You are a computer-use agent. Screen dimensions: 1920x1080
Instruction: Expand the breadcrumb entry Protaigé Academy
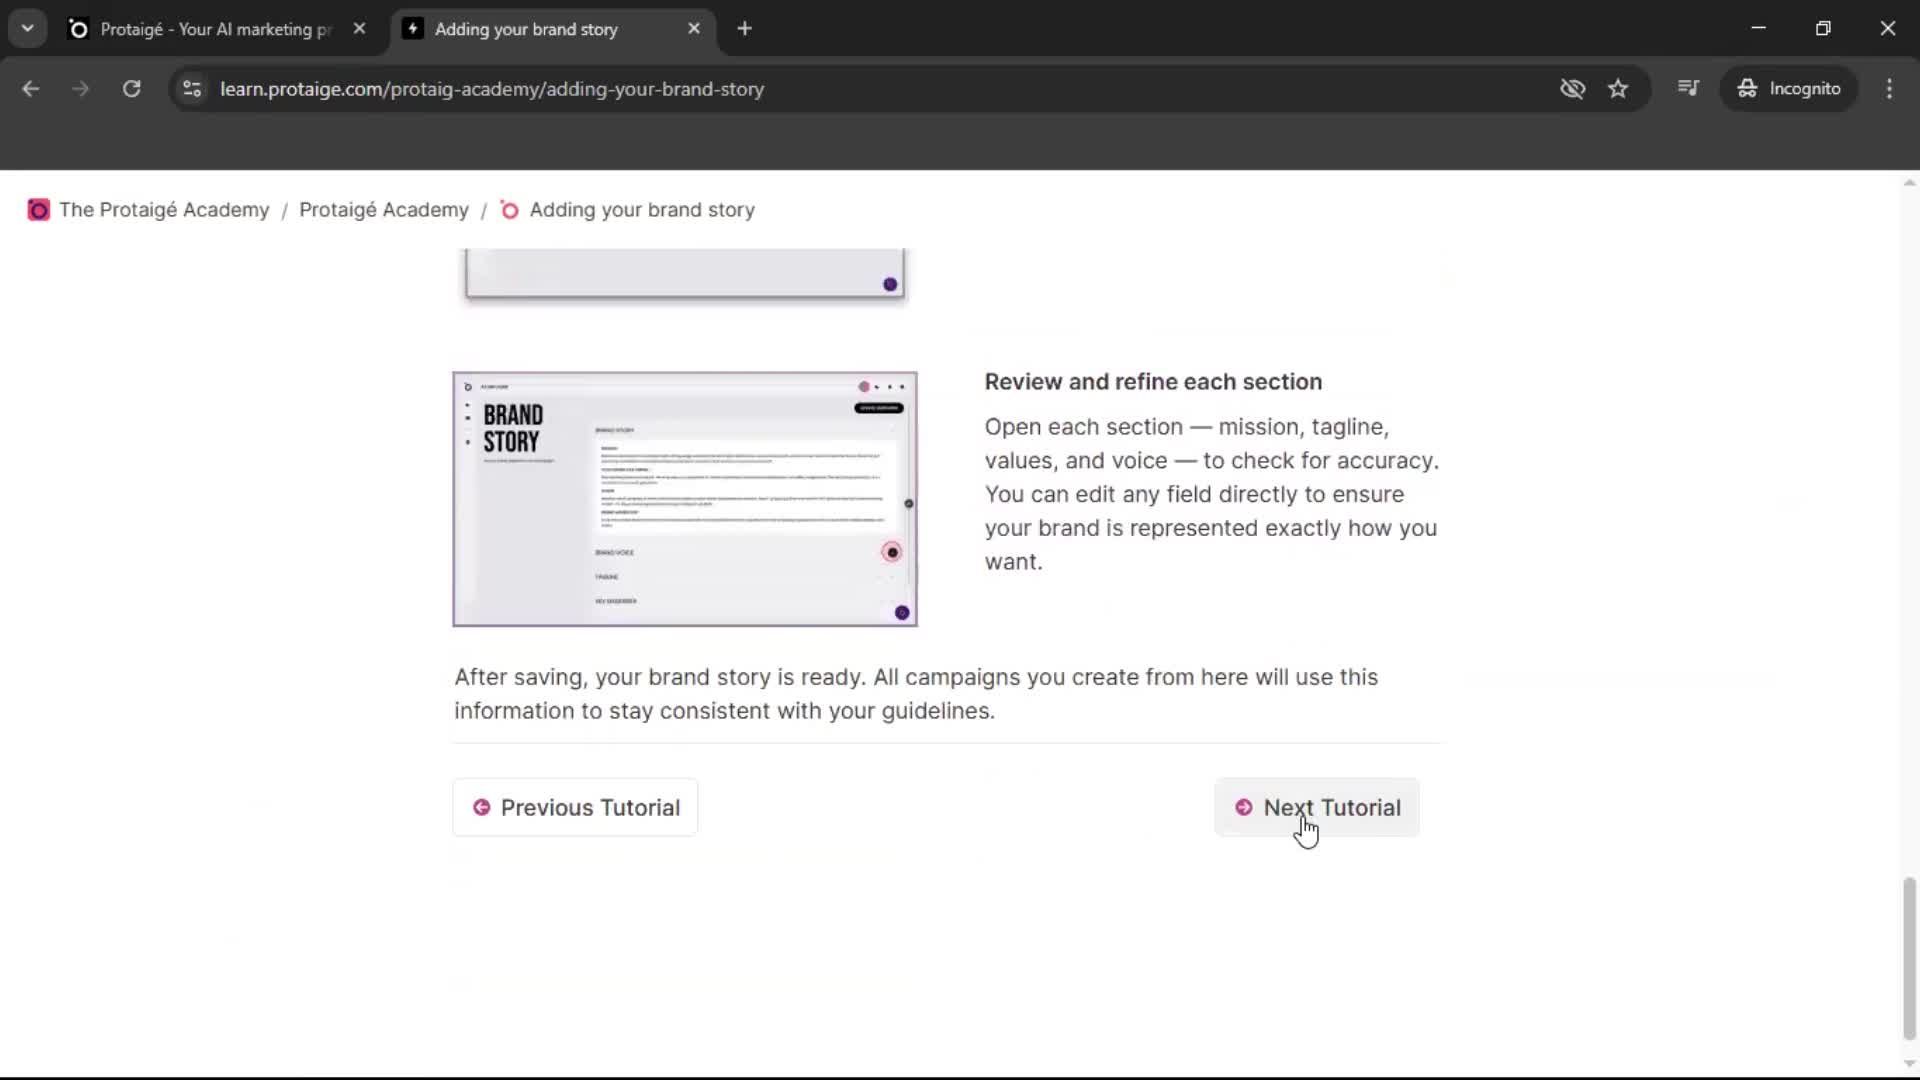pos(384,210)
